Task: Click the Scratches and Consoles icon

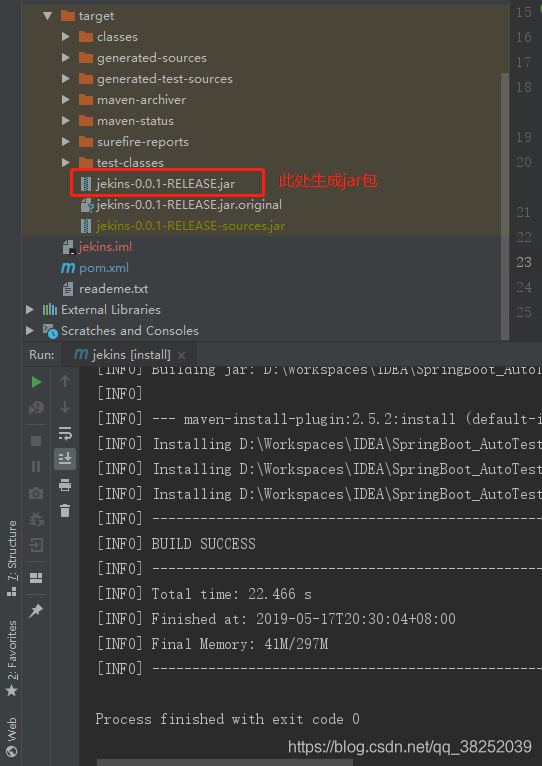Action: click(50, 331)
